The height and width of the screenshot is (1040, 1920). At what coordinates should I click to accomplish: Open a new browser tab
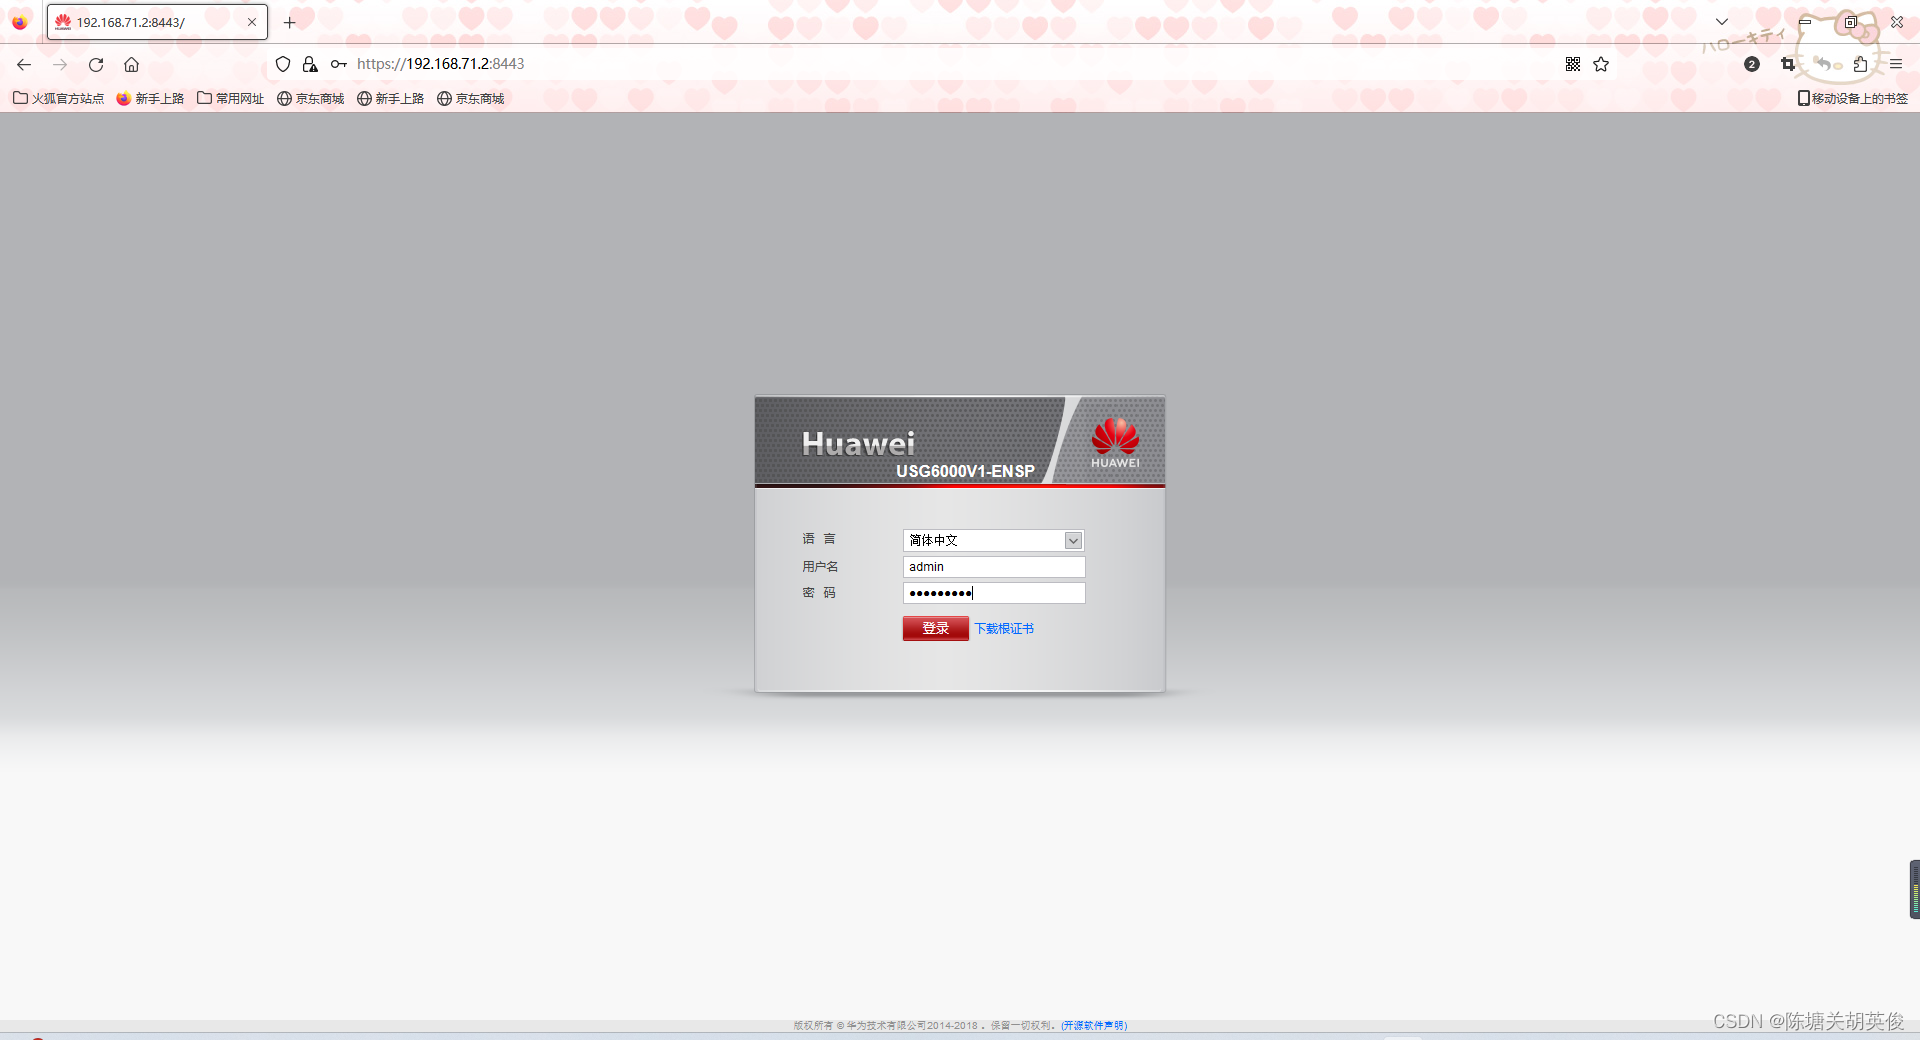(290, 22)
